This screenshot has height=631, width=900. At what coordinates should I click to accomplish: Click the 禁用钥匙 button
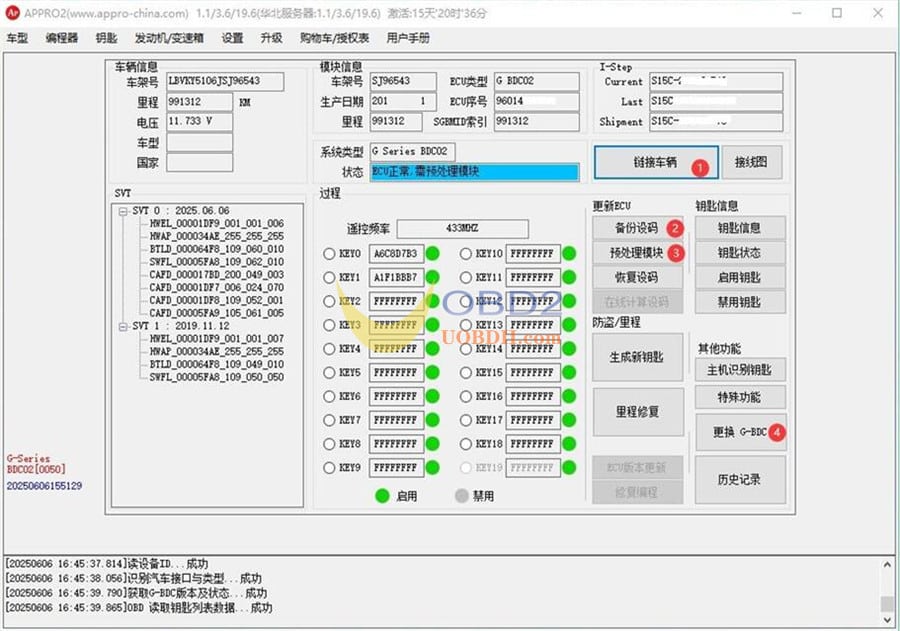pos(740,302)
